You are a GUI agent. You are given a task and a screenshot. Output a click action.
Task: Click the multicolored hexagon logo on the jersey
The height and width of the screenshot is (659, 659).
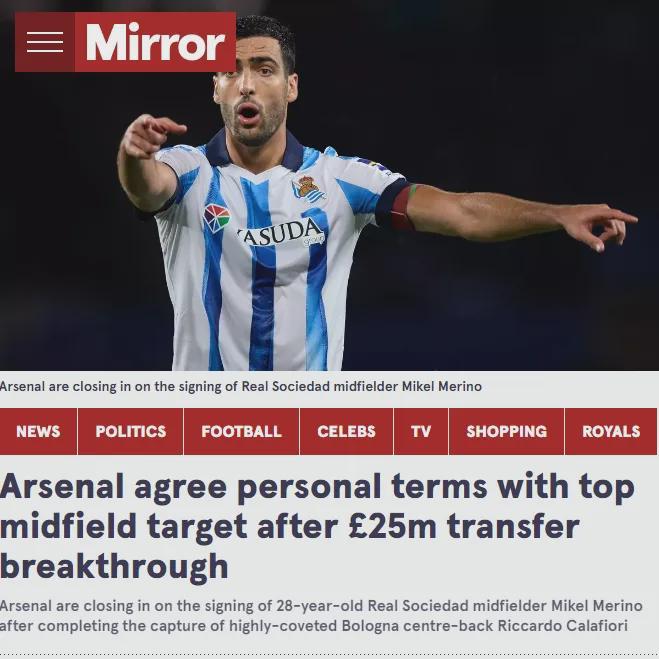[x=217, y=218]
